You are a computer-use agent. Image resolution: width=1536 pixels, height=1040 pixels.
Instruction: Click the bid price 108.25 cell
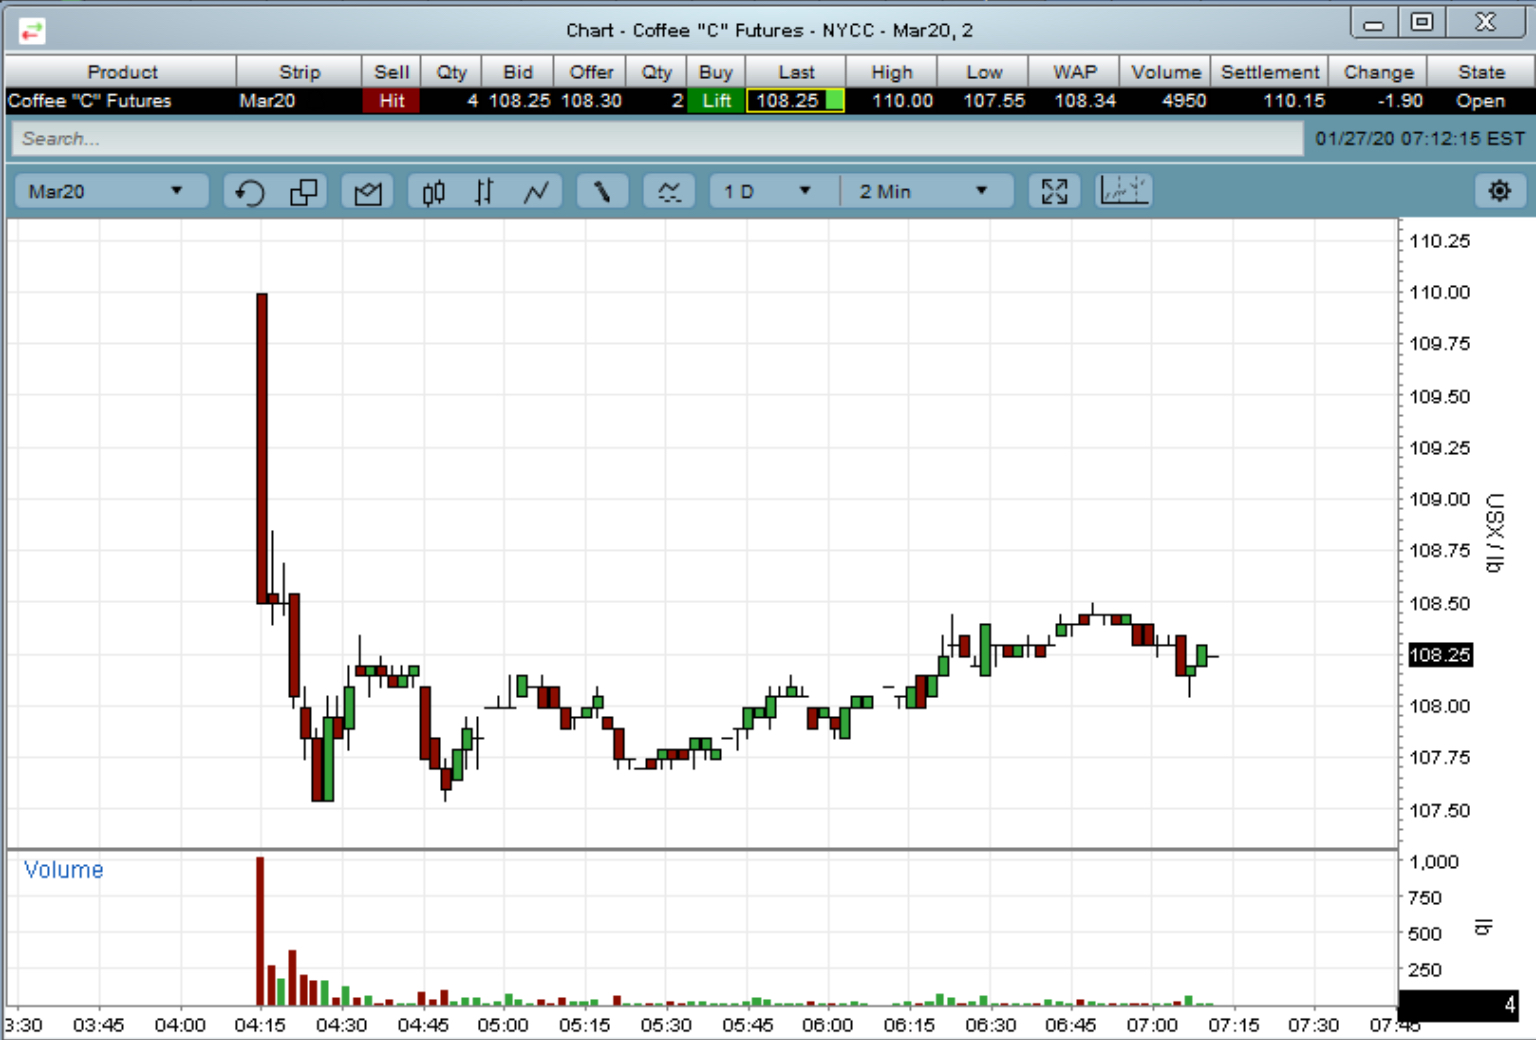519,101
